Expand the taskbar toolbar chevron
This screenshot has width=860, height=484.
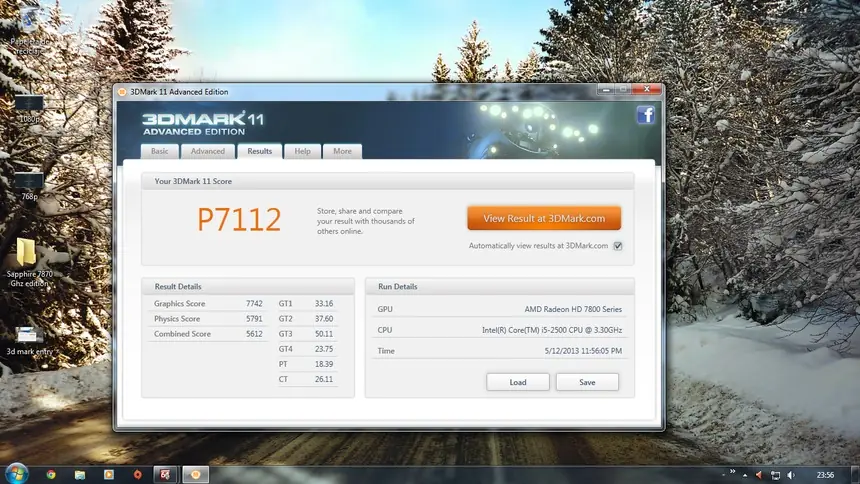pyautogui.click(x=732, y=472)
